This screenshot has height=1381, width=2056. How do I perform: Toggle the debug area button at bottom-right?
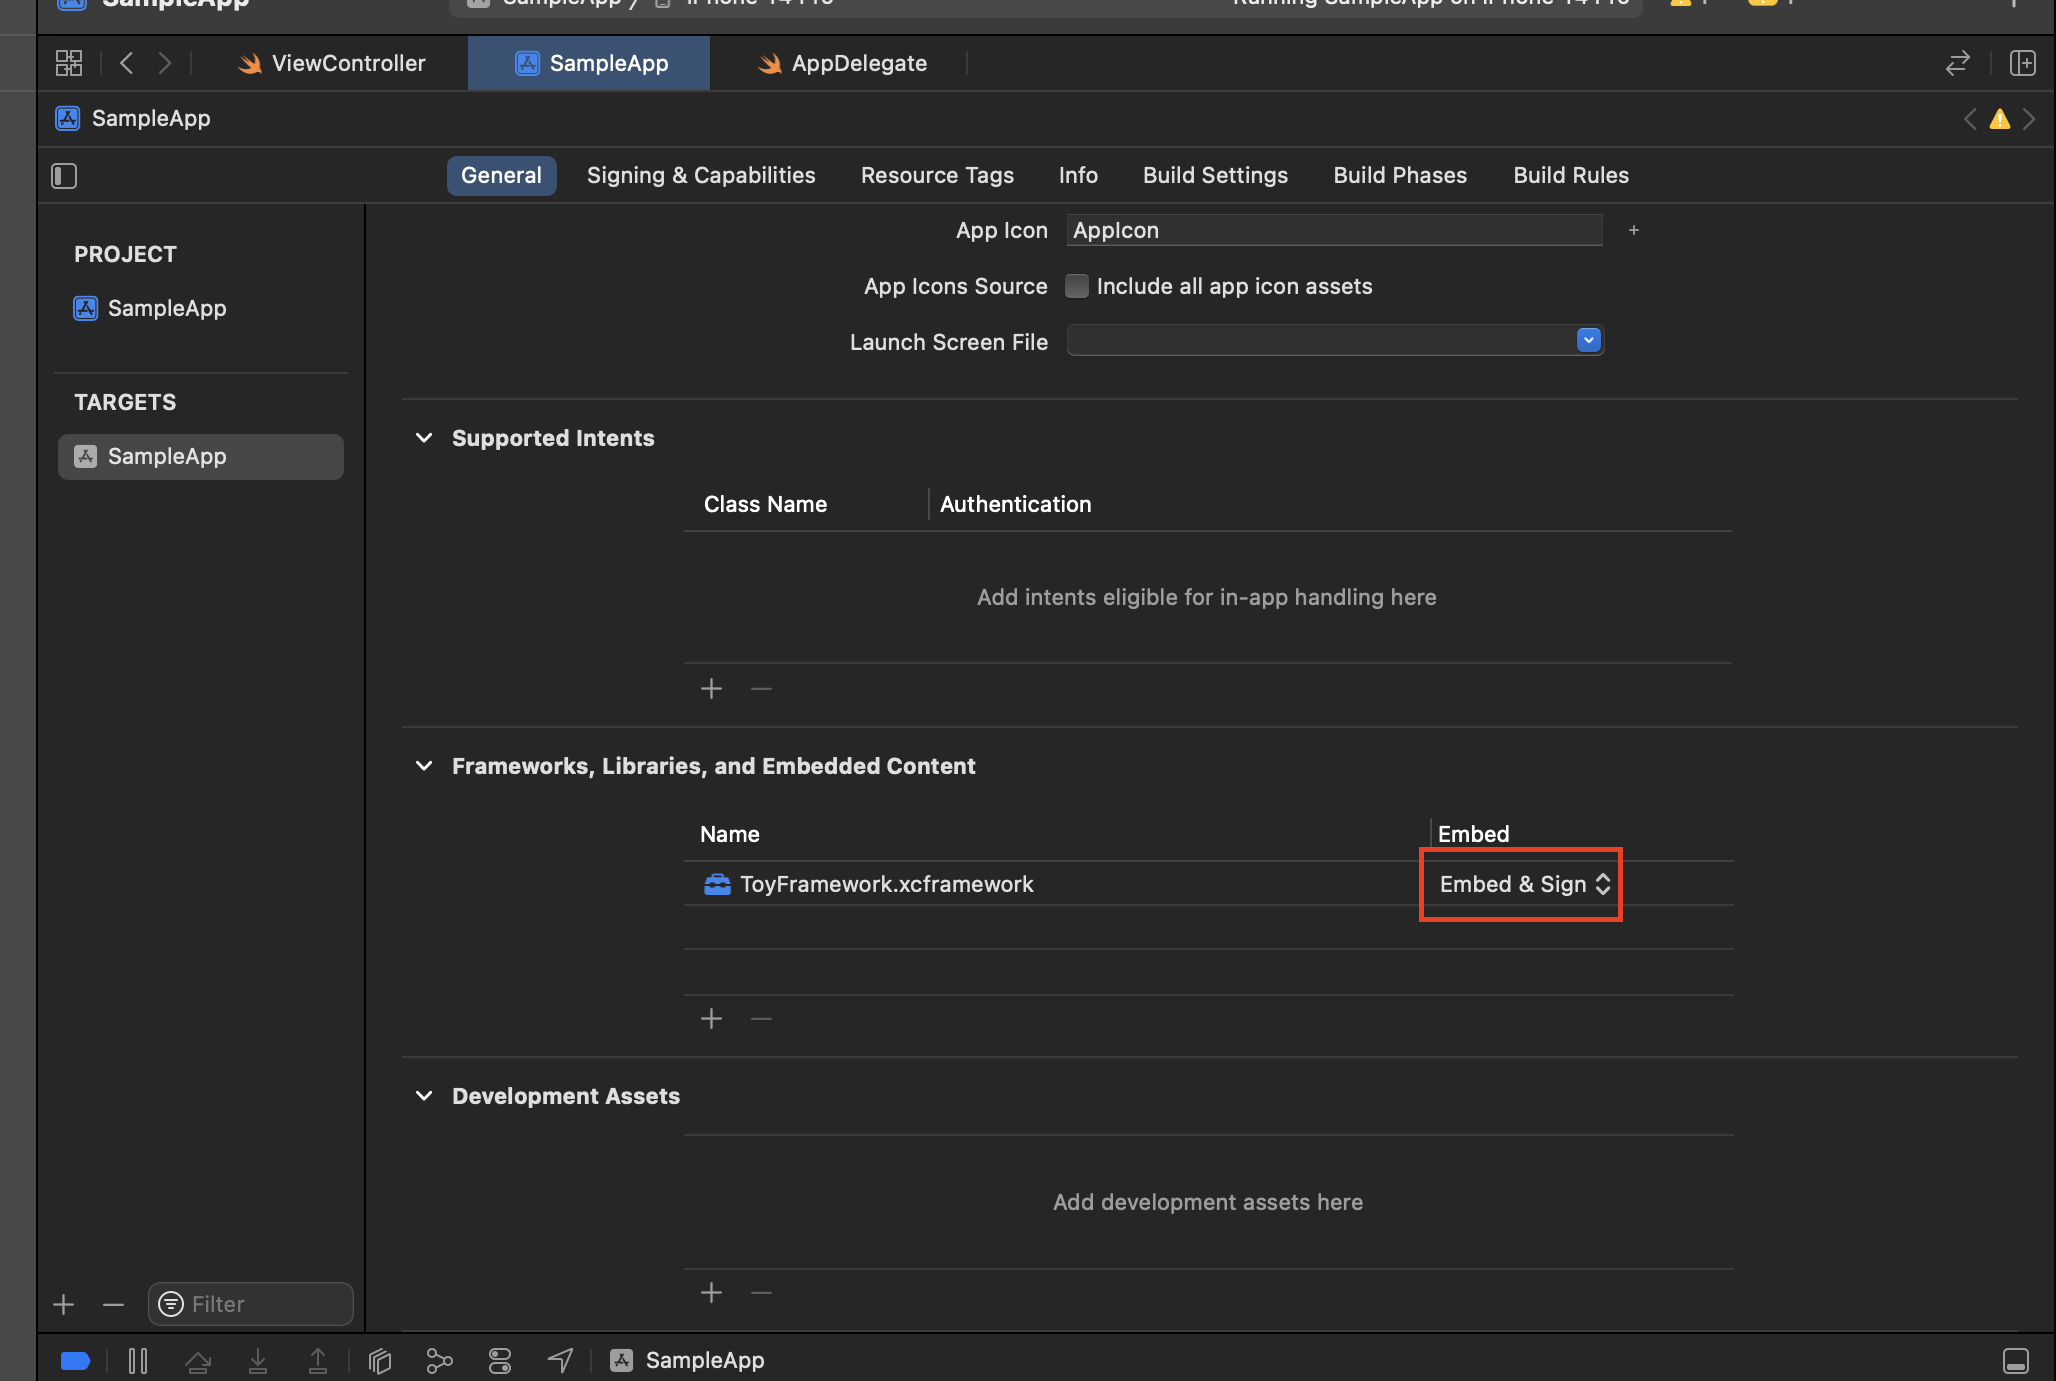pos(2015,1360)
